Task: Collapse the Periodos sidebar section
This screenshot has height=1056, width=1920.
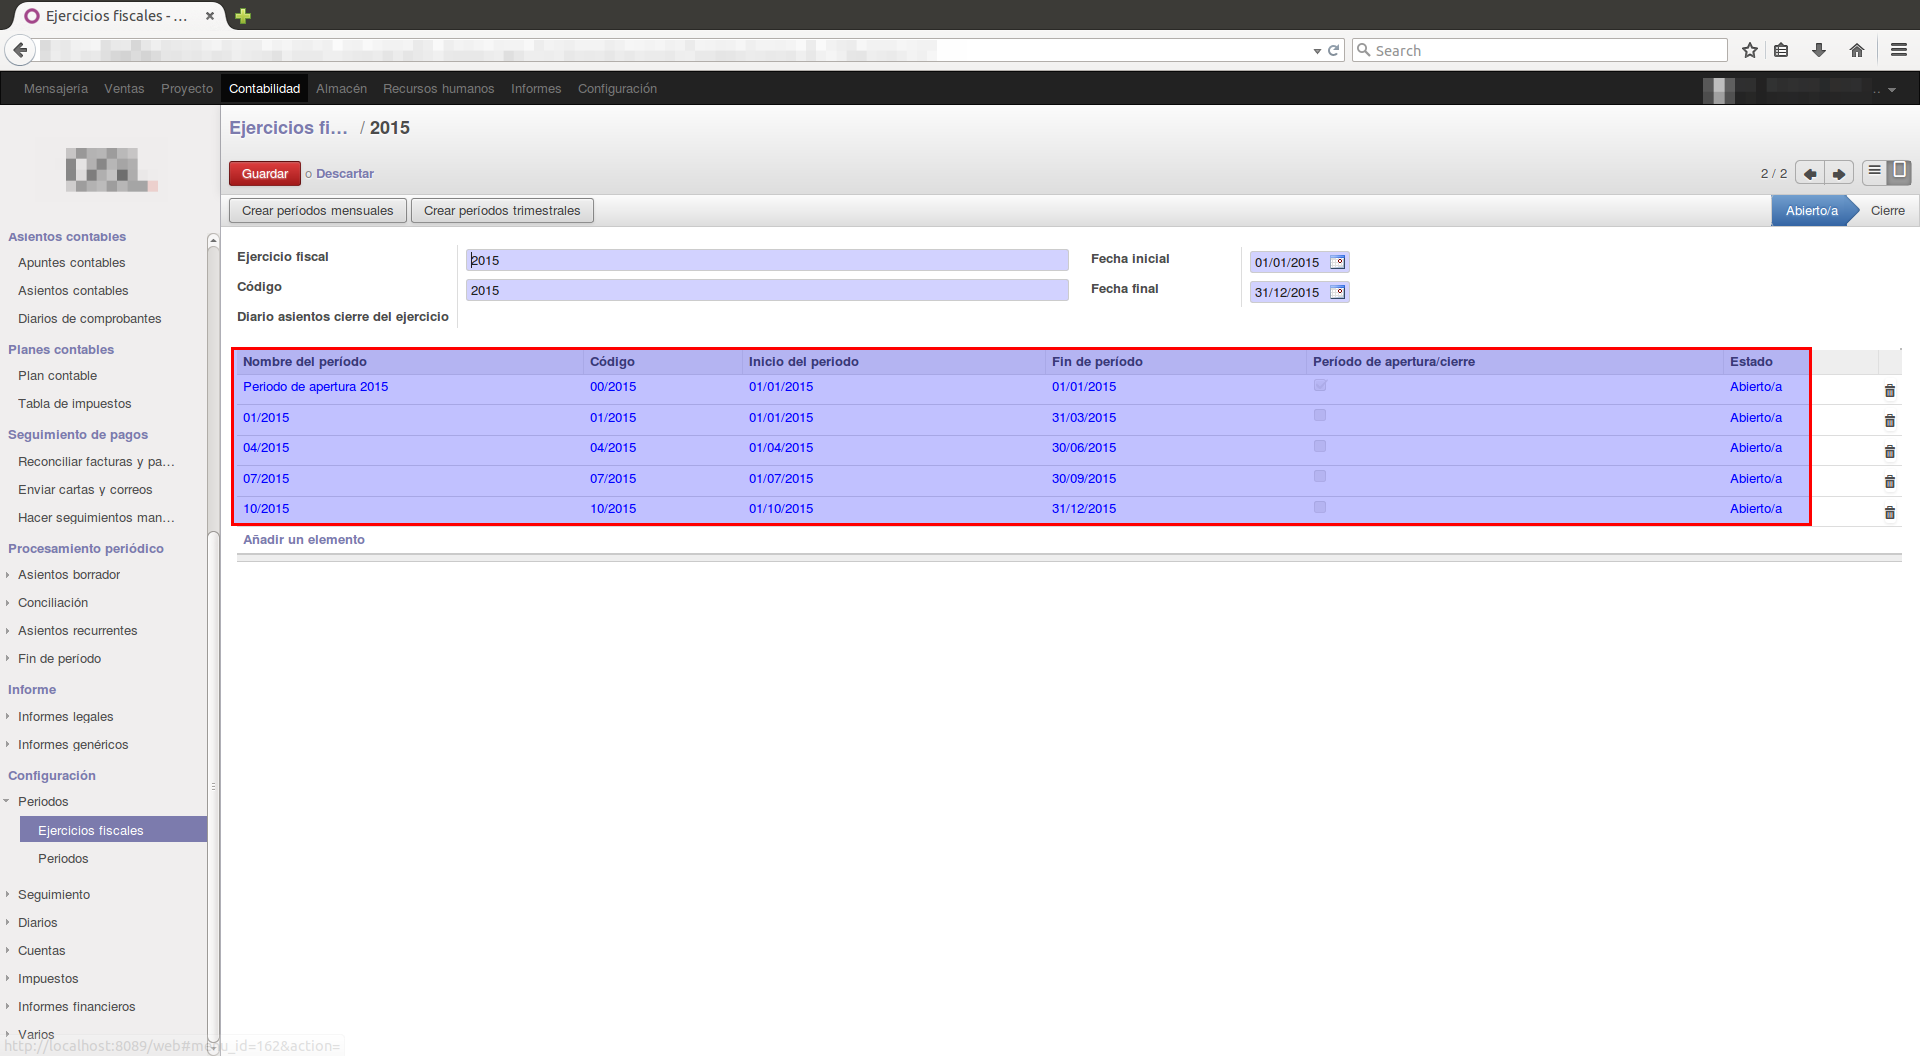Action: pyautogui.click(x=43, y=802)
